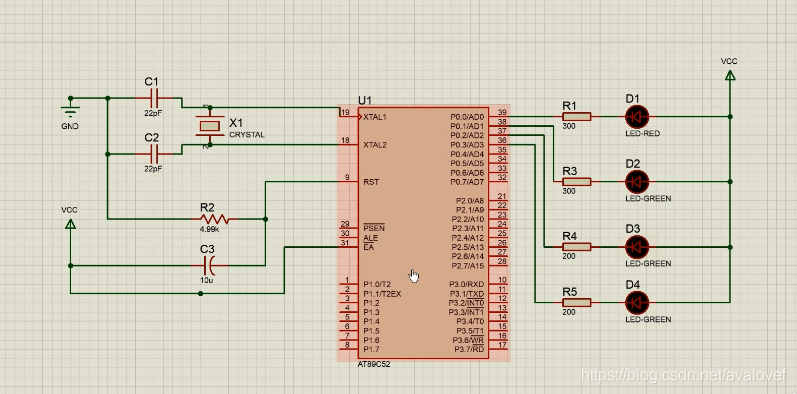Select the D4 LED at the bottom
The height and width of the screenshot is (394, 797).
coord(636,302)
